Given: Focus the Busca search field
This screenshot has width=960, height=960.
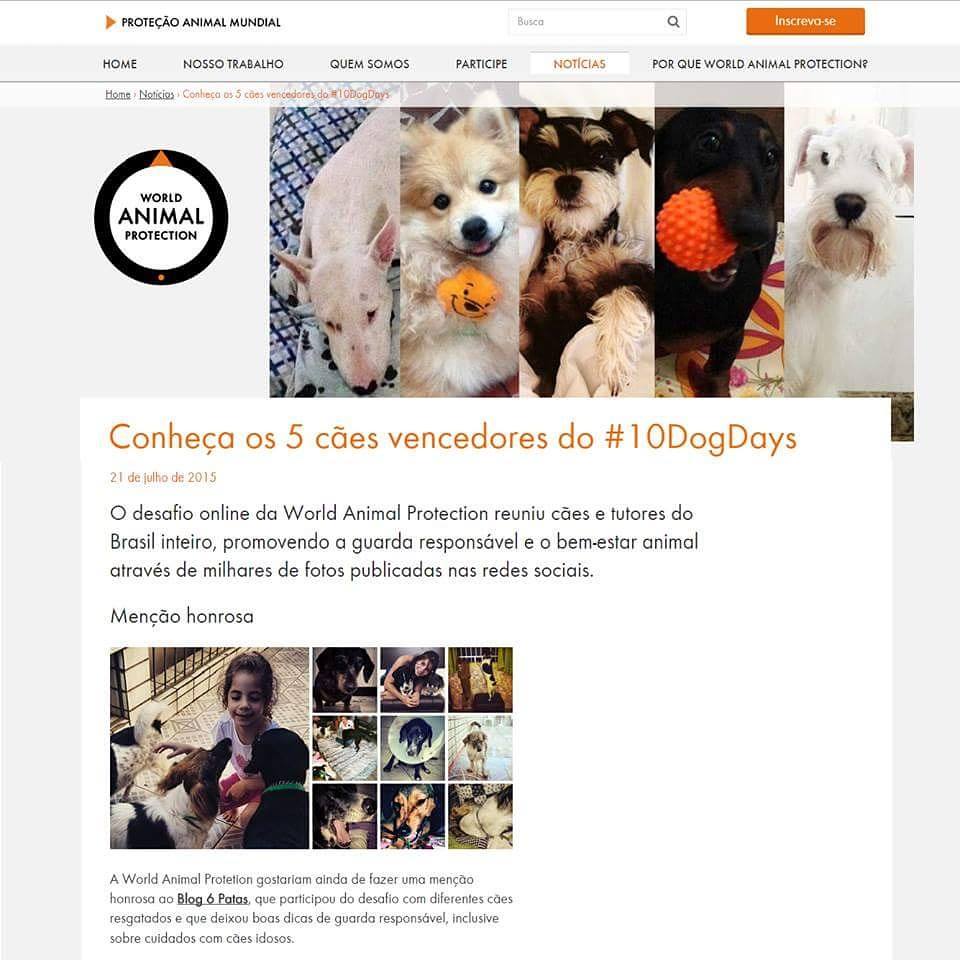Looking at the screenshot, I should point(587,22).
